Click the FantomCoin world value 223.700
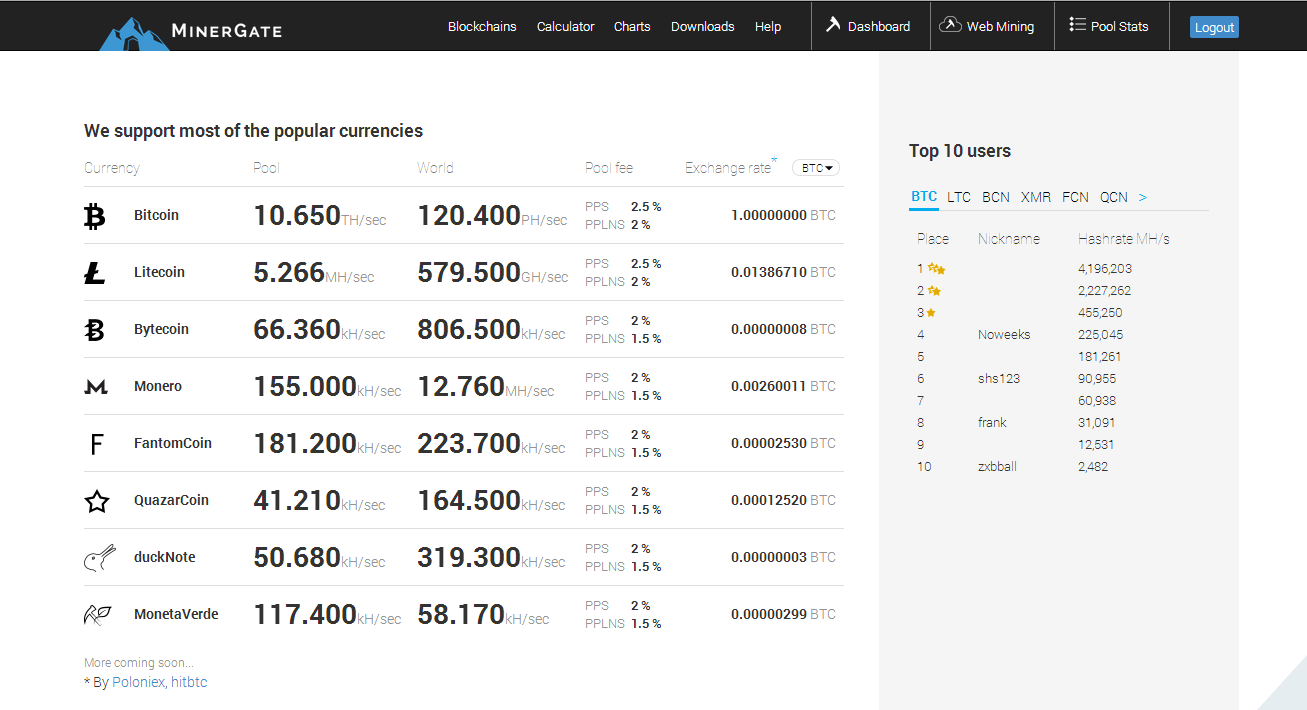Image resolution: width=1307 pixels, height=710 pixels. (x=469, y=443)
